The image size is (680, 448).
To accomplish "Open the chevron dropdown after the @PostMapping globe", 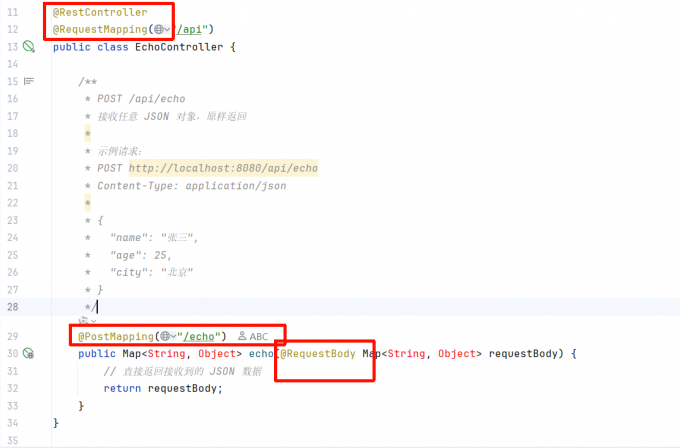I will click(174, 336).
